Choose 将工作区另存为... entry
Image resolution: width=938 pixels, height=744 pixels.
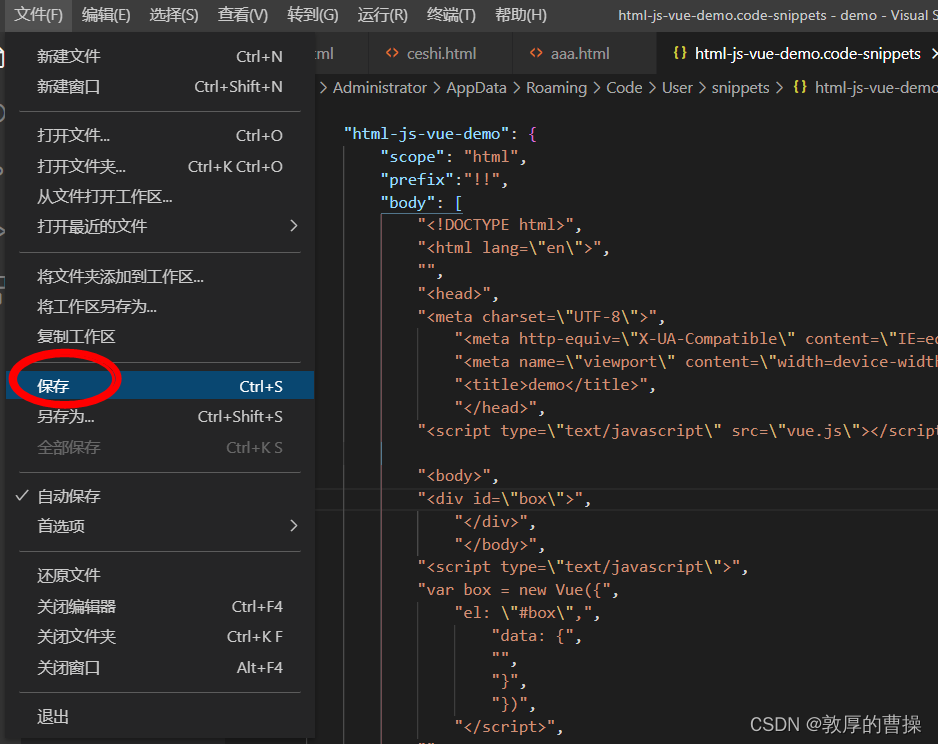pyautogui.click(x=160, y=306)
